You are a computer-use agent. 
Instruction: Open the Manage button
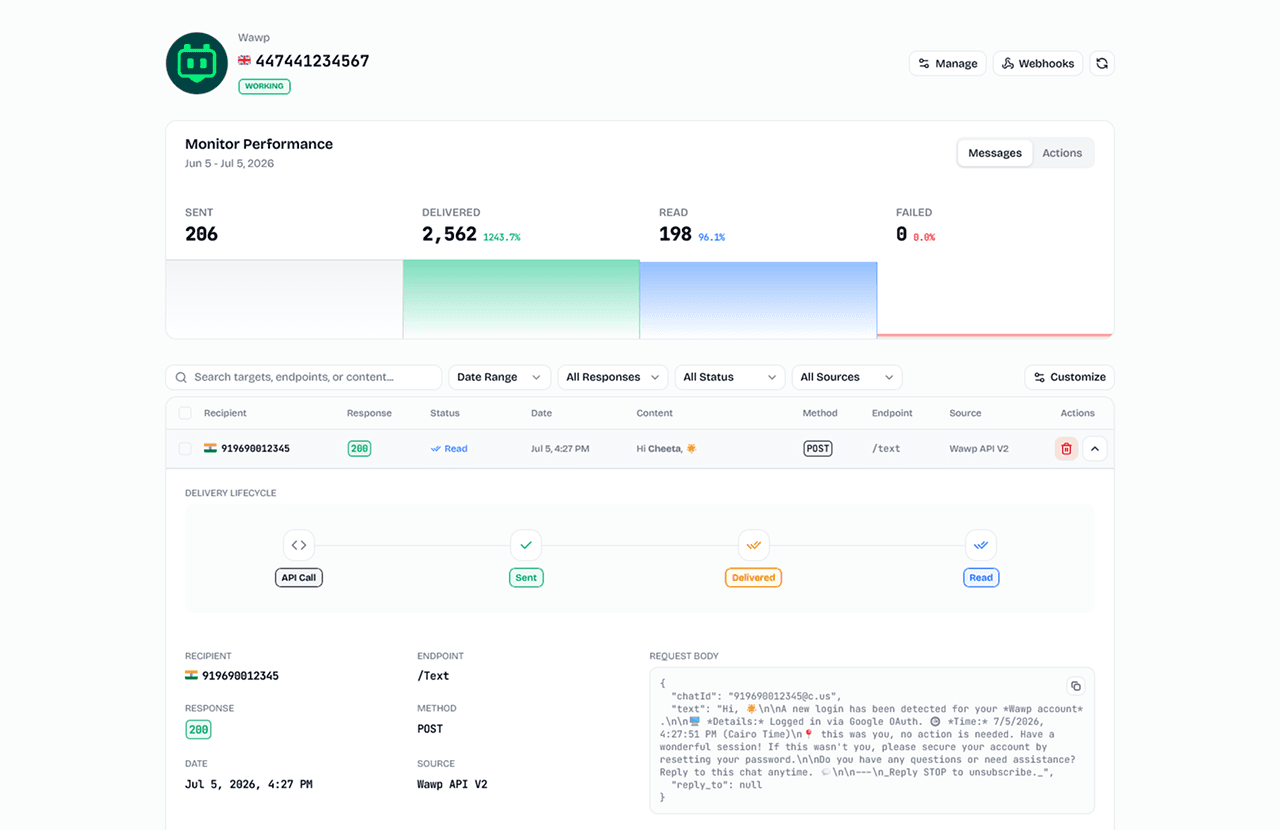coord(948,63)
